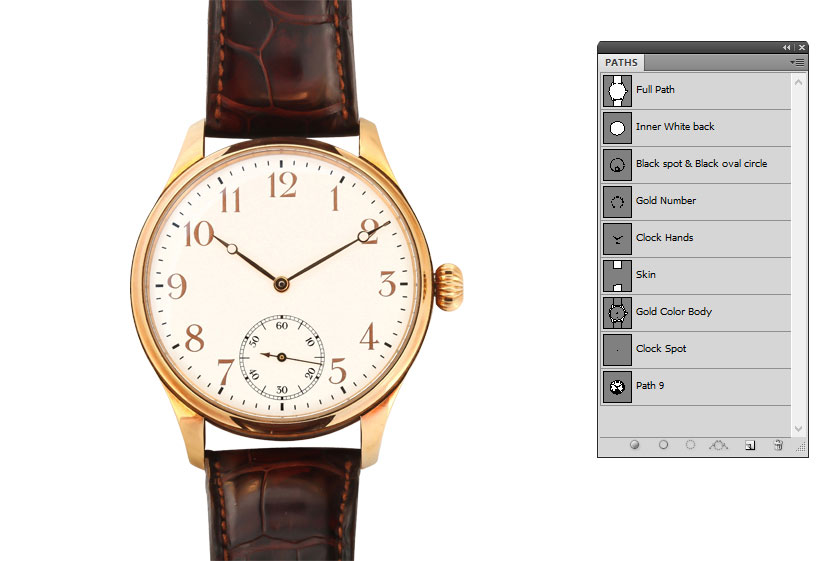Select the Full Path entry
The height and width of the screenshot is (561, 836).
tap(655, 90)
